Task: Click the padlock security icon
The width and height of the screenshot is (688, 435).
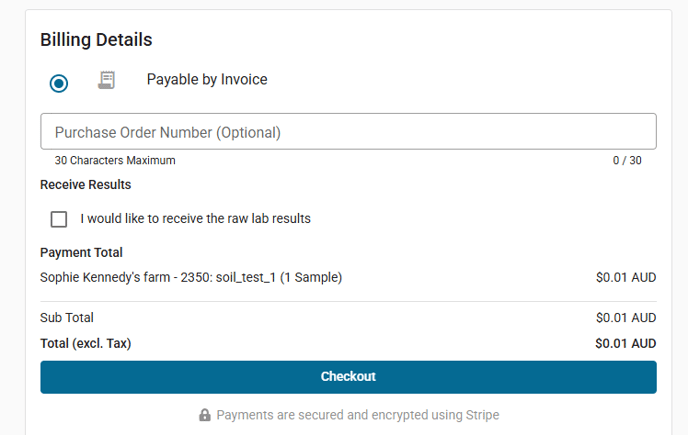Action: click(205, 415)
